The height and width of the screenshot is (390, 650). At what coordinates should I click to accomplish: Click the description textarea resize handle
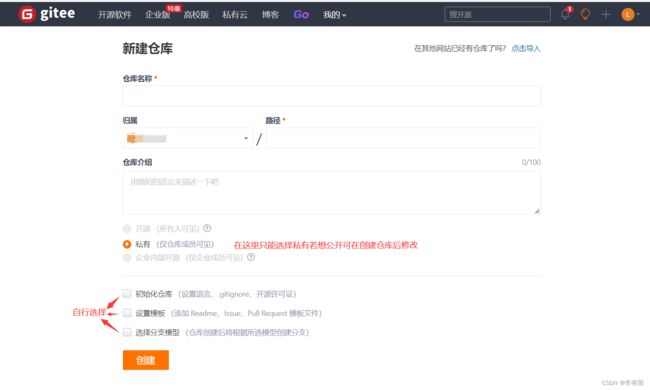point(537,211)
